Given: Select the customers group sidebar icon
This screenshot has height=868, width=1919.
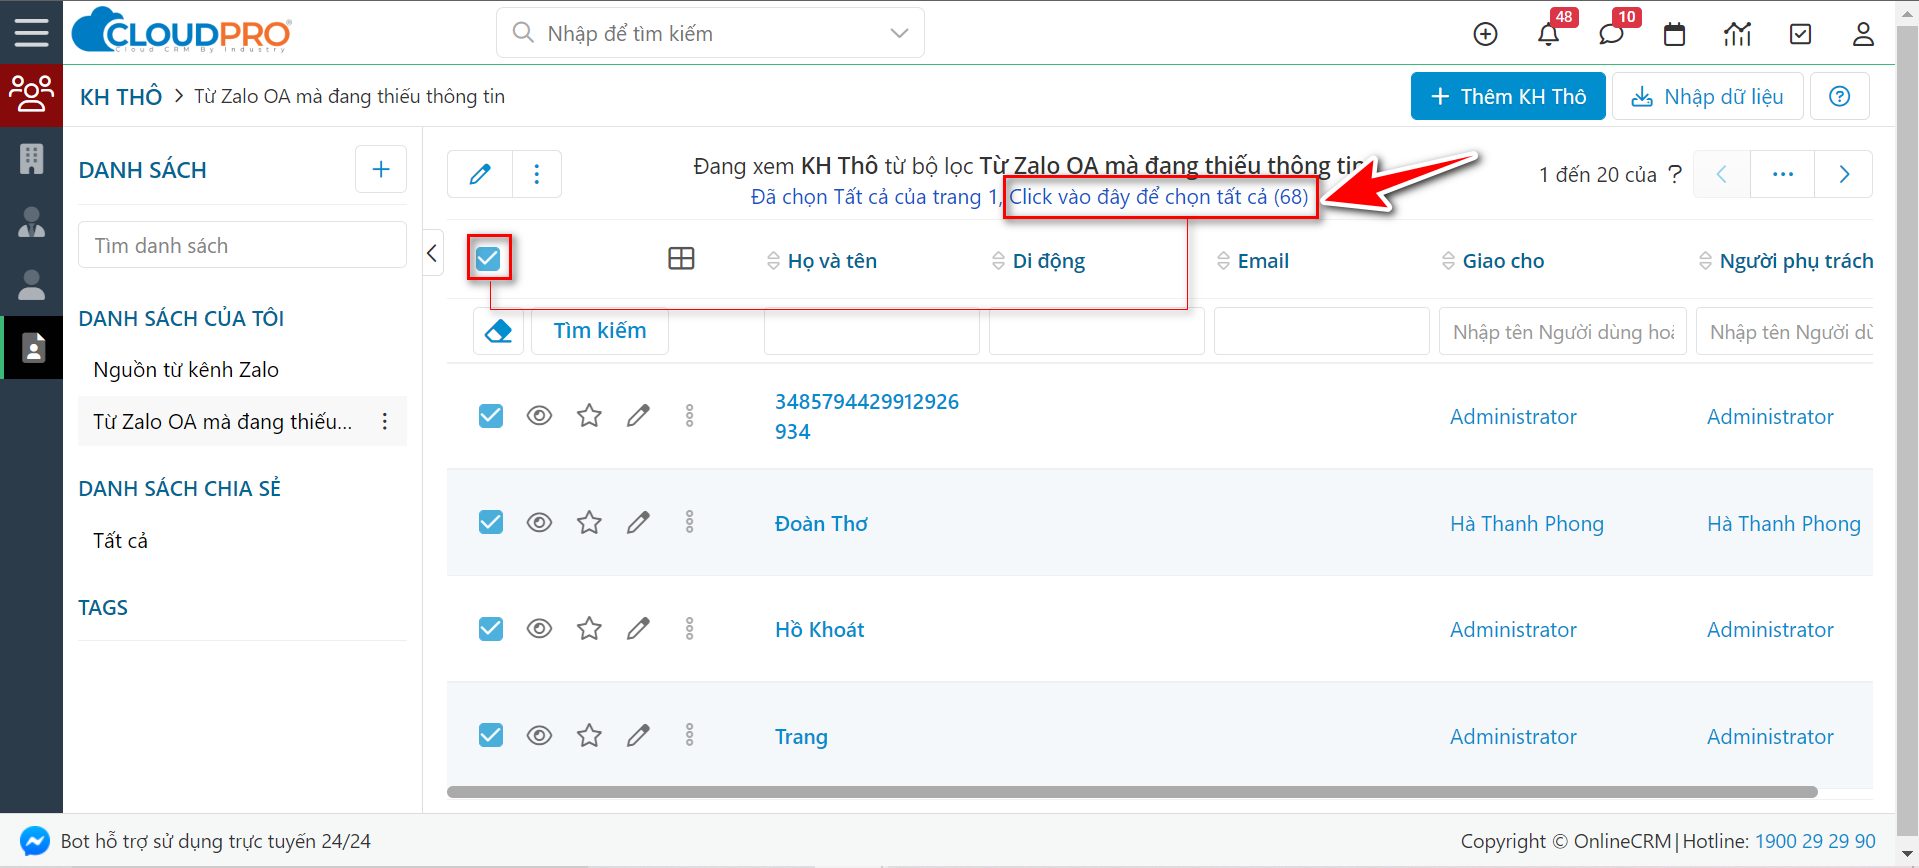Looking at the screenshot, I should coord(31,94).
